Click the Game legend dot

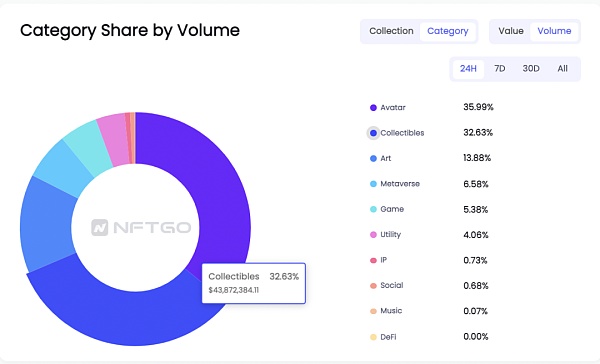373,209
